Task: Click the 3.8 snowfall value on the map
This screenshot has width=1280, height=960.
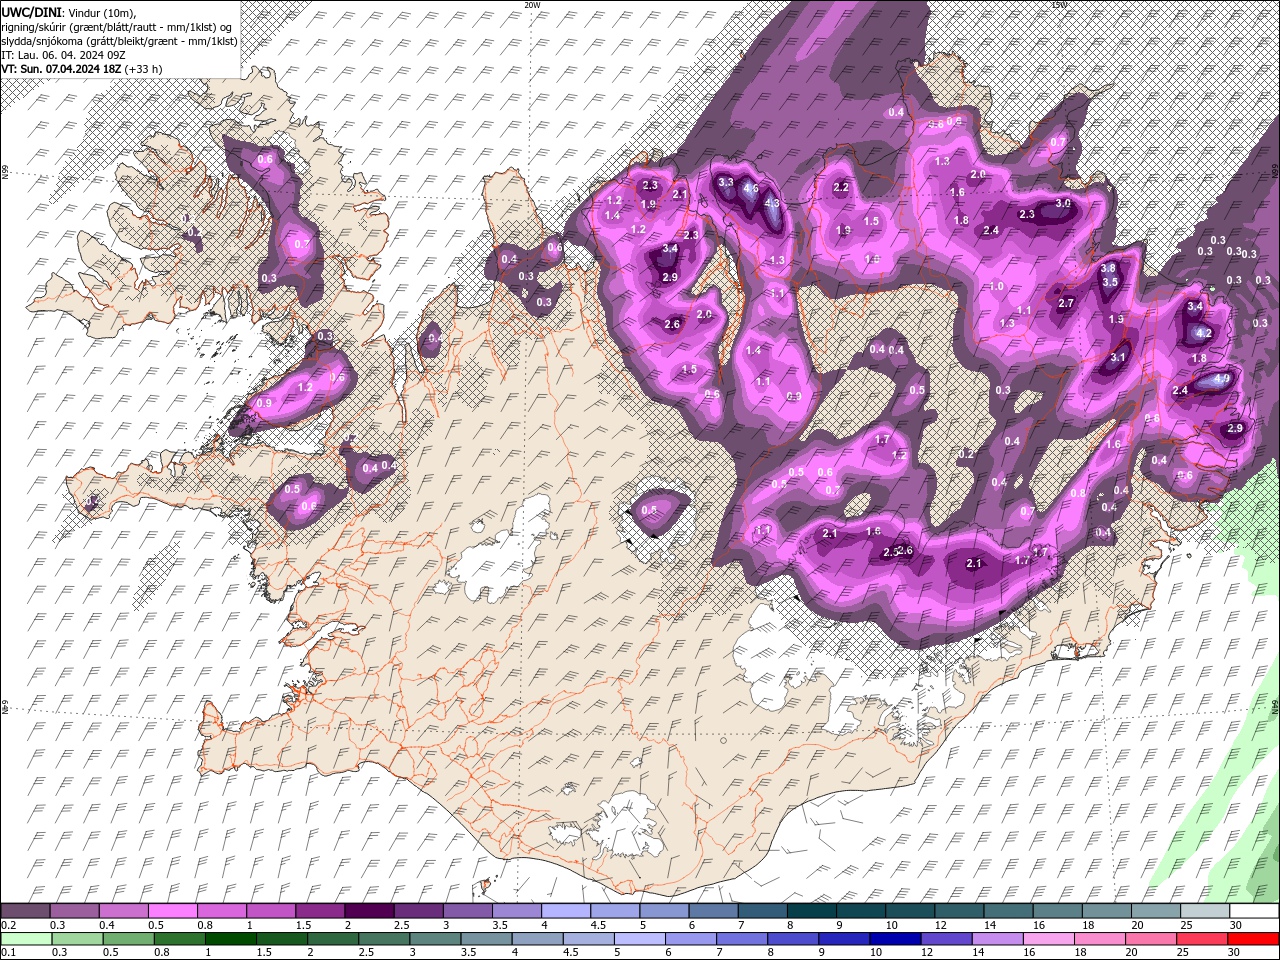Action: coord(1108,269)
